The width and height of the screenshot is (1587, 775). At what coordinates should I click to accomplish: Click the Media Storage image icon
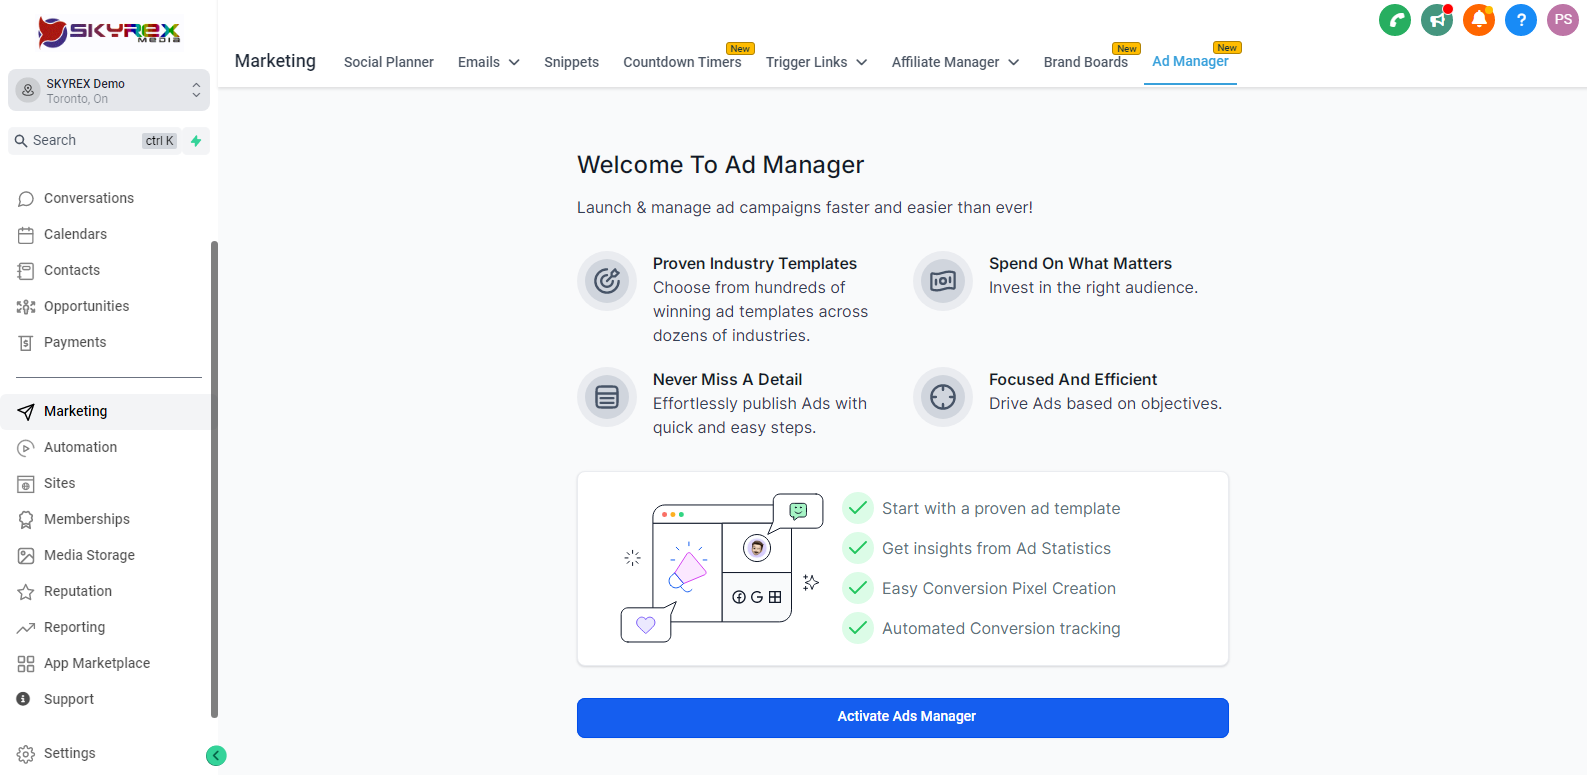[26, 556]
